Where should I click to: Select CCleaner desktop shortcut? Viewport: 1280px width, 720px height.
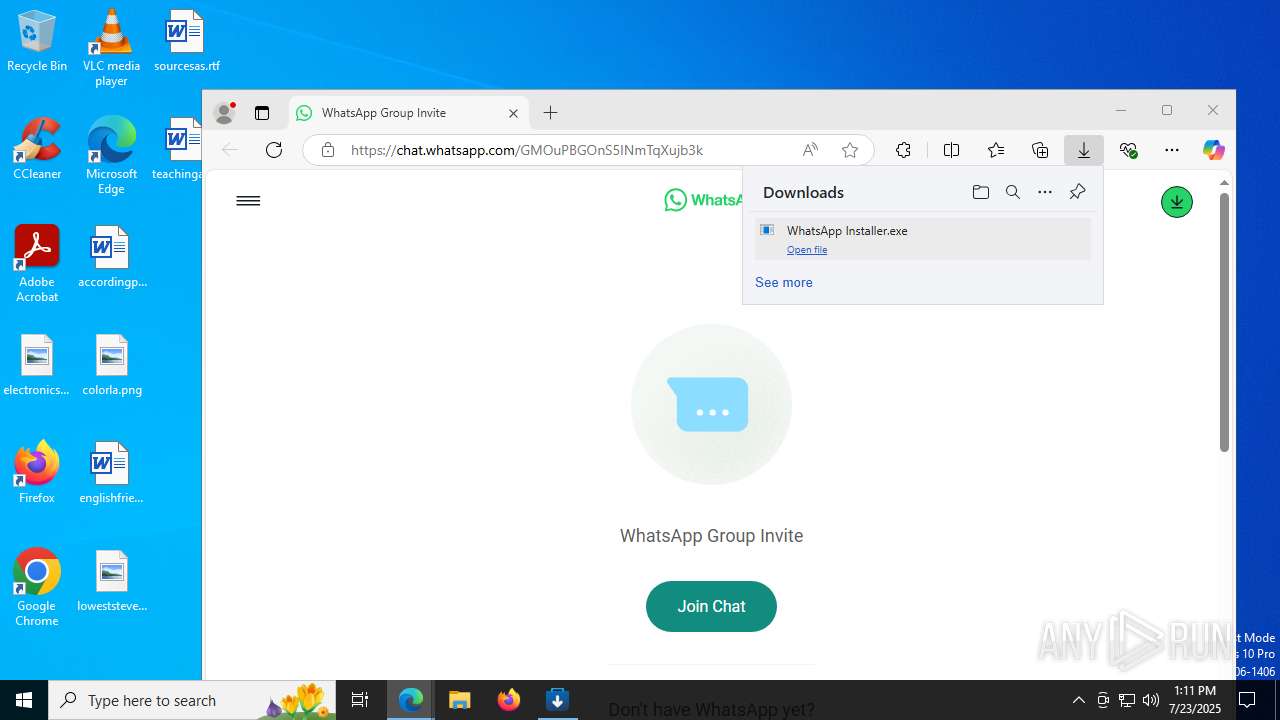pos(37,150)
